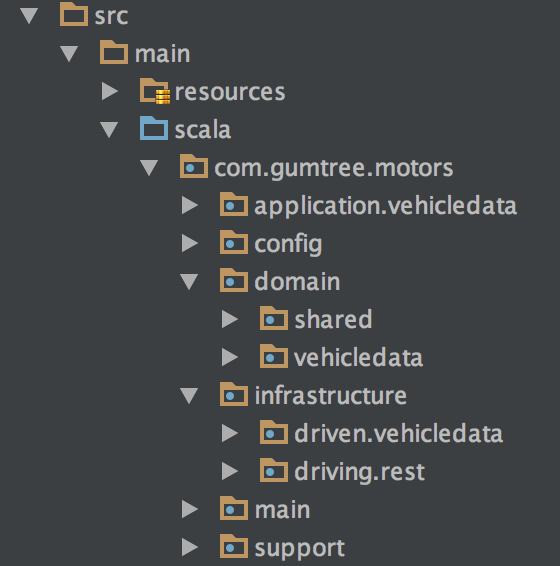This screenshot has height=566, width=560.
Task: Expand the driven.vehicledata arrow
Action: (230, 433)
